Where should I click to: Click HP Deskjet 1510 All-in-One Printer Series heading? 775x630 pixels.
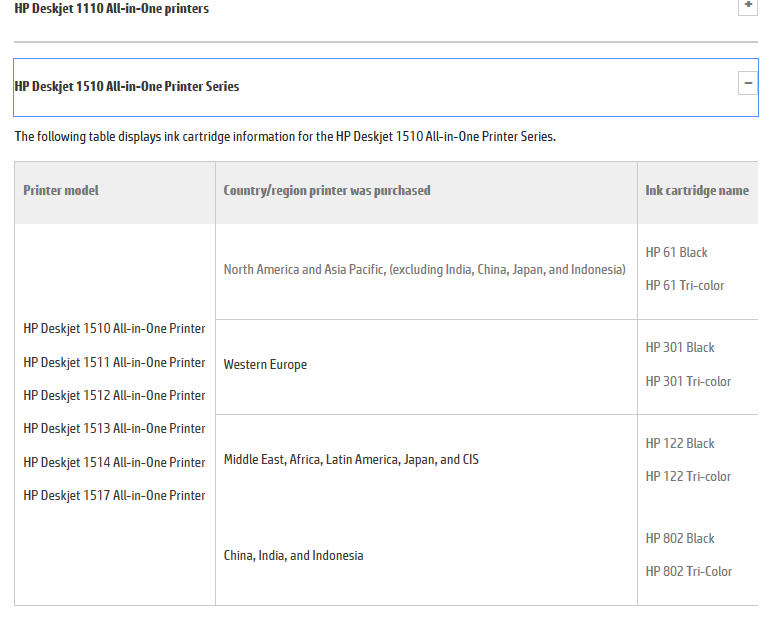pyautogui.click(x=127, y=86)
